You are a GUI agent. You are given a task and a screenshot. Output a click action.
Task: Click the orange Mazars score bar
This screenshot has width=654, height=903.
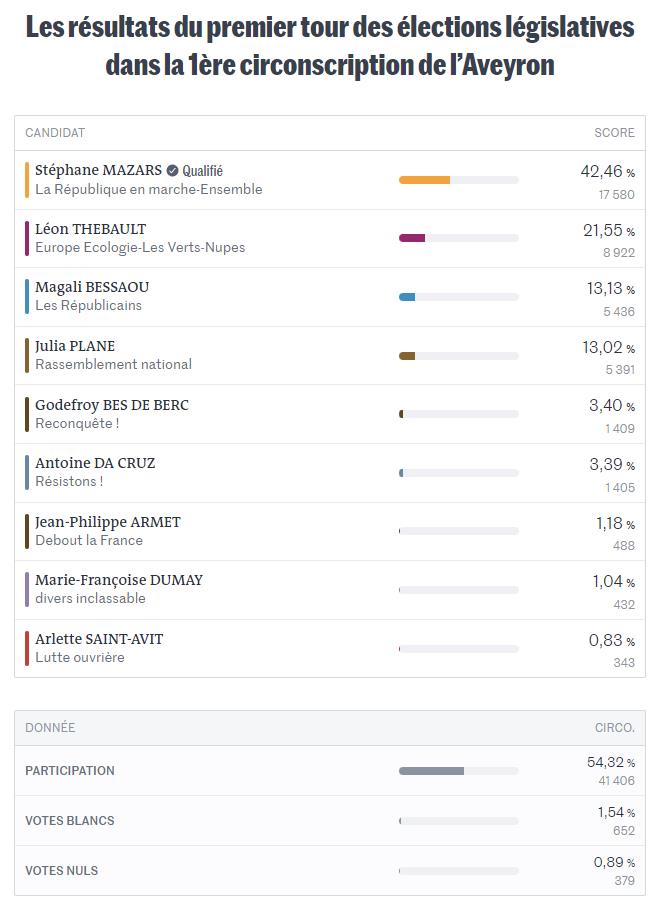point(425,180)
